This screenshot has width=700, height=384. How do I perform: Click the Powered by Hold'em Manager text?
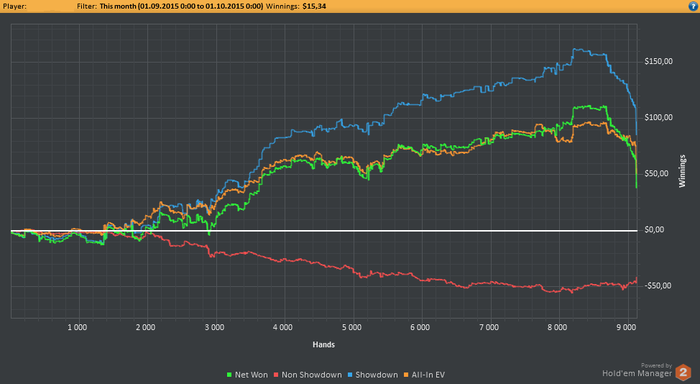[637, 371]
